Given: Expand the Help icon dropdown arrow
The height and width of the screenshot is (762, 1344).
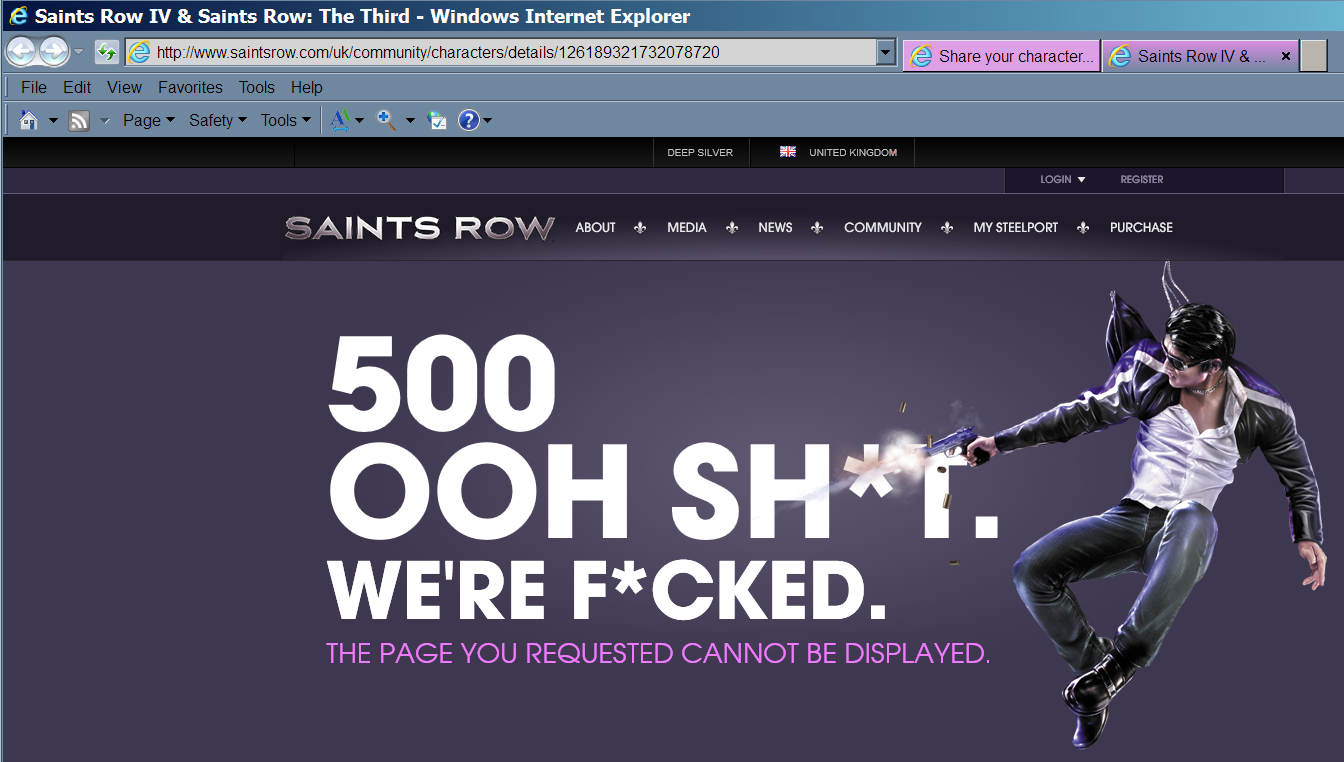Looking at the screenshot, I should click(487, 121).
